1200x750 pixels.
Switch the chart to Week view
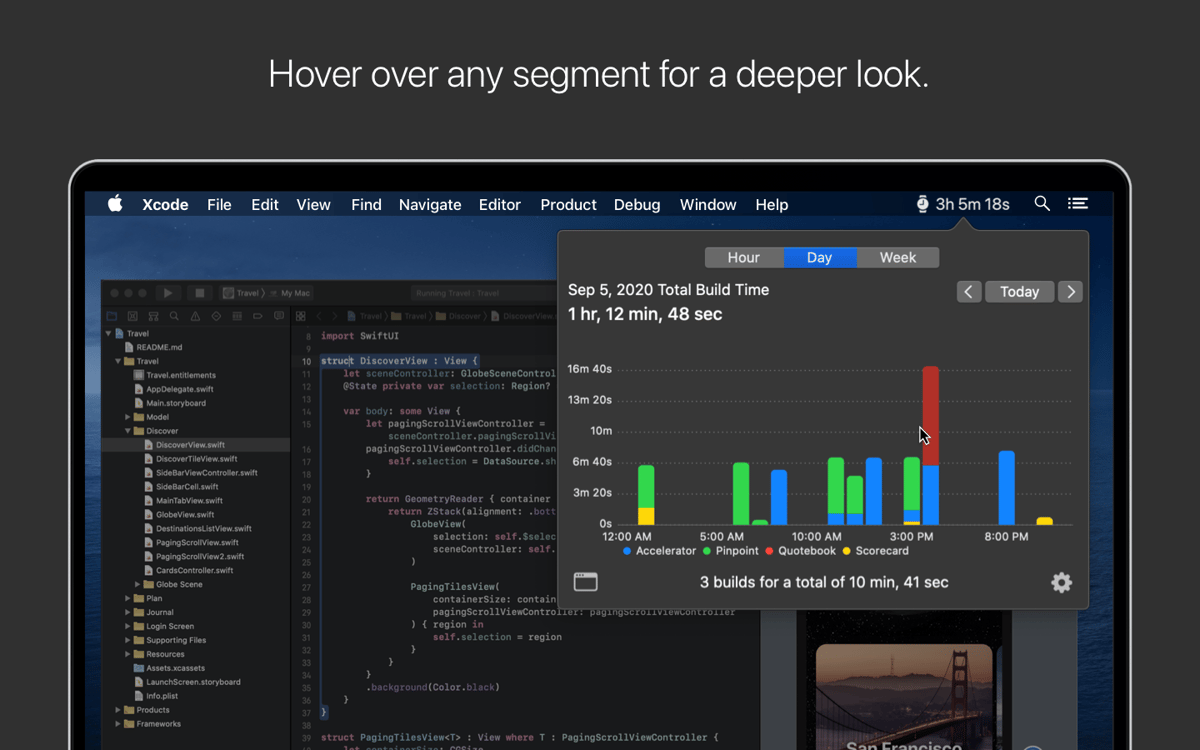pyautogui.click(x=897, y=257)
